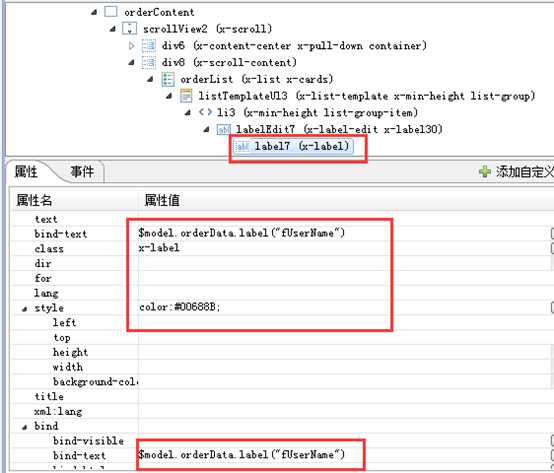Viewport: 554px width, 473px height.
Task: Select scrollView2 (x-scroll) node
Action: pyautogui.click(x=207, y=29)
